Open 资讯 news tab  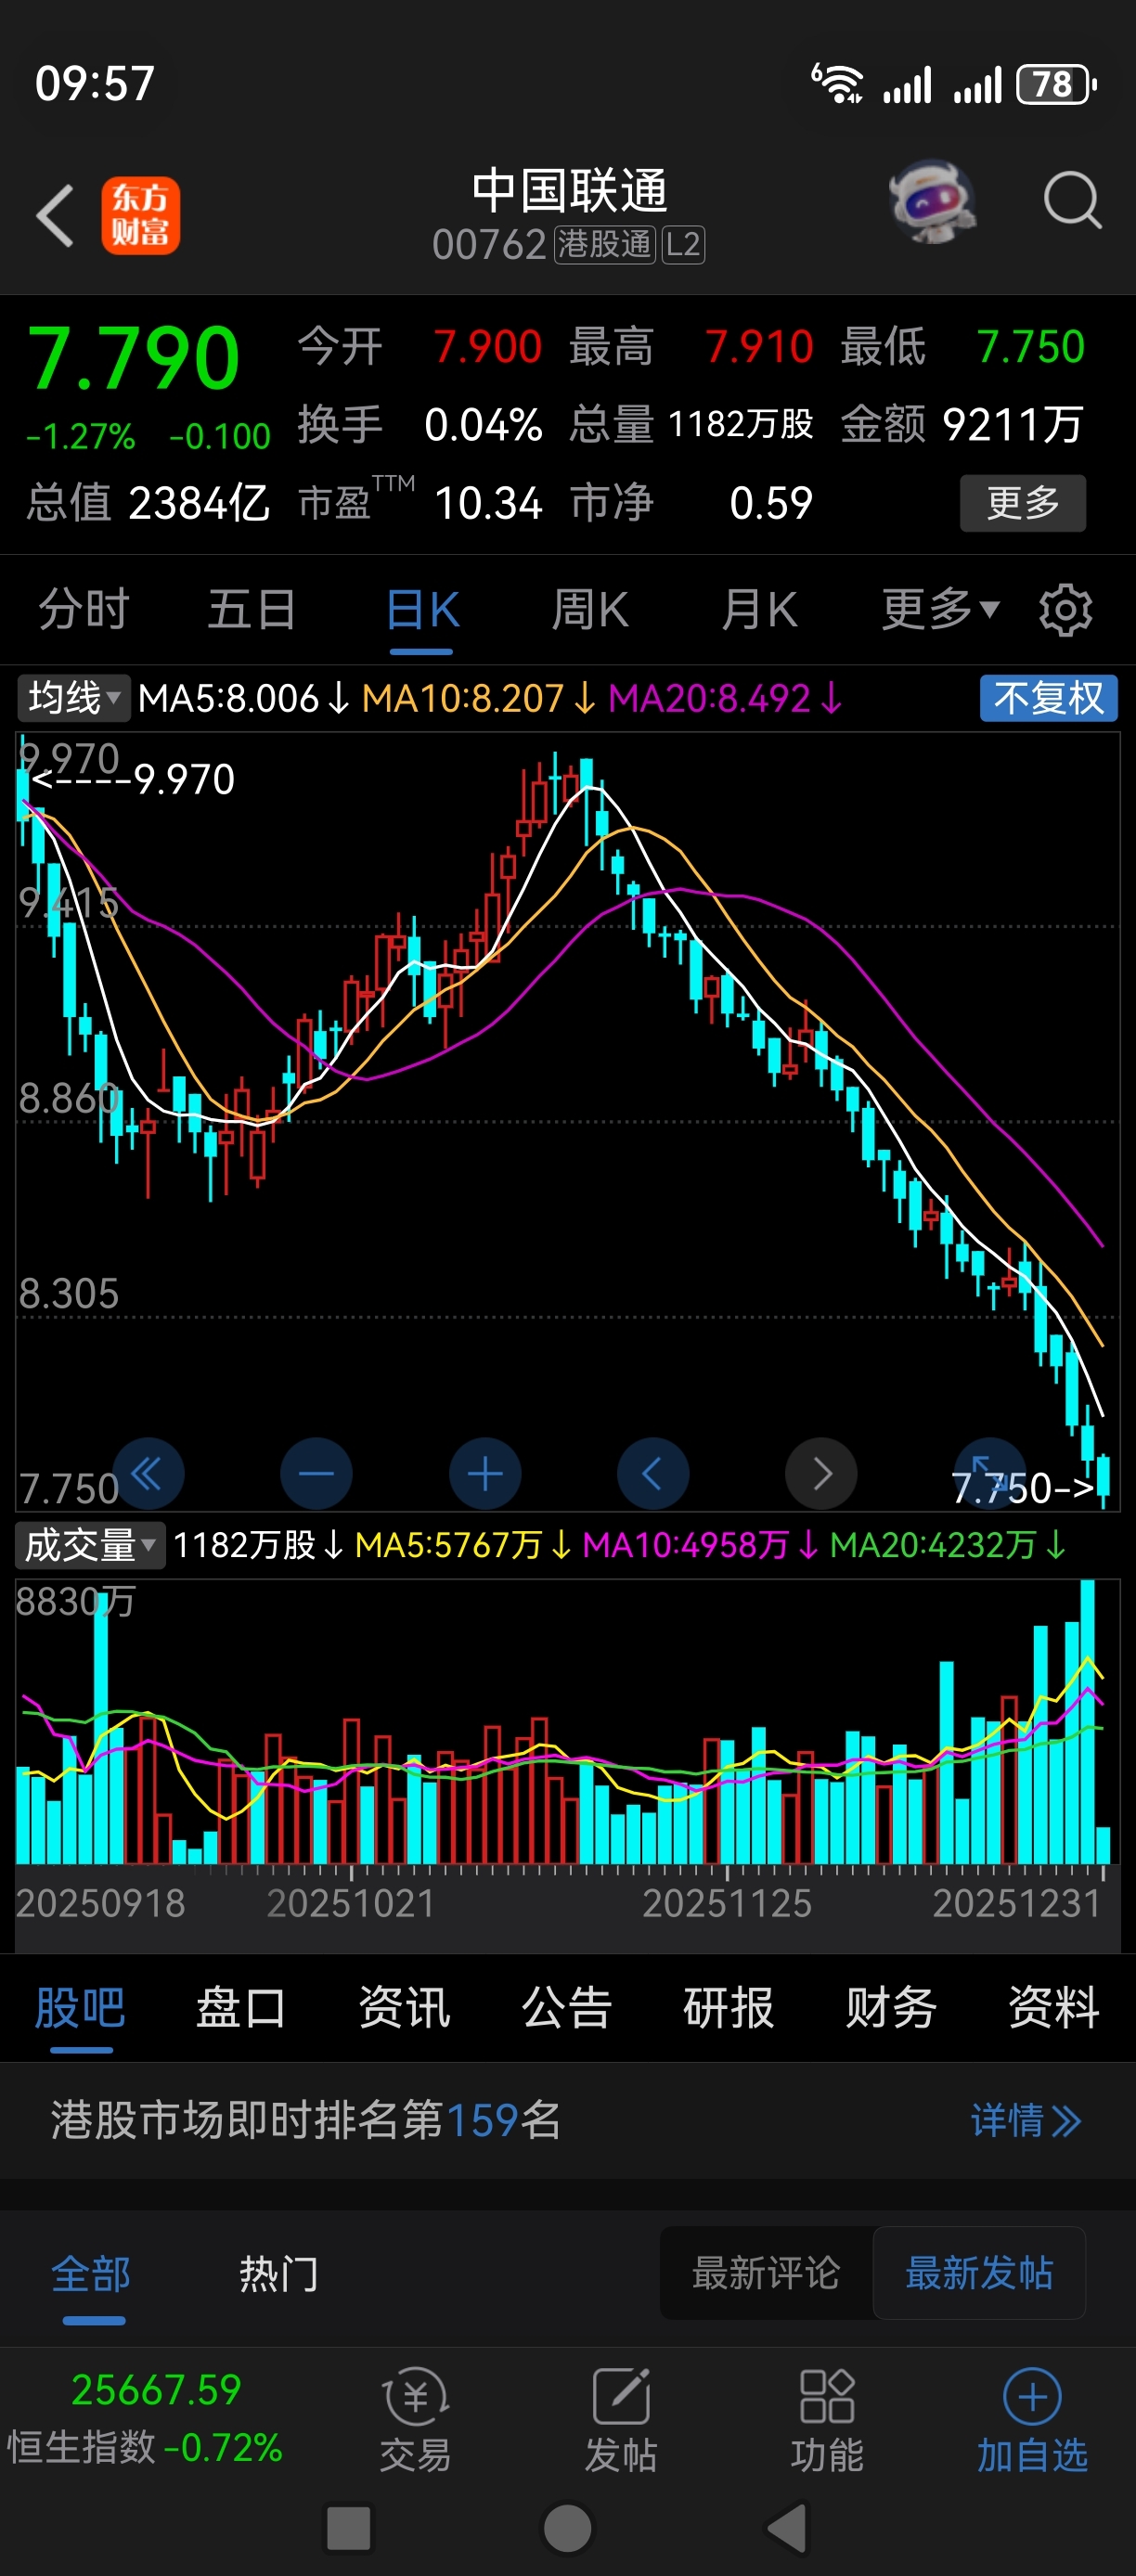click(405, 2007)
